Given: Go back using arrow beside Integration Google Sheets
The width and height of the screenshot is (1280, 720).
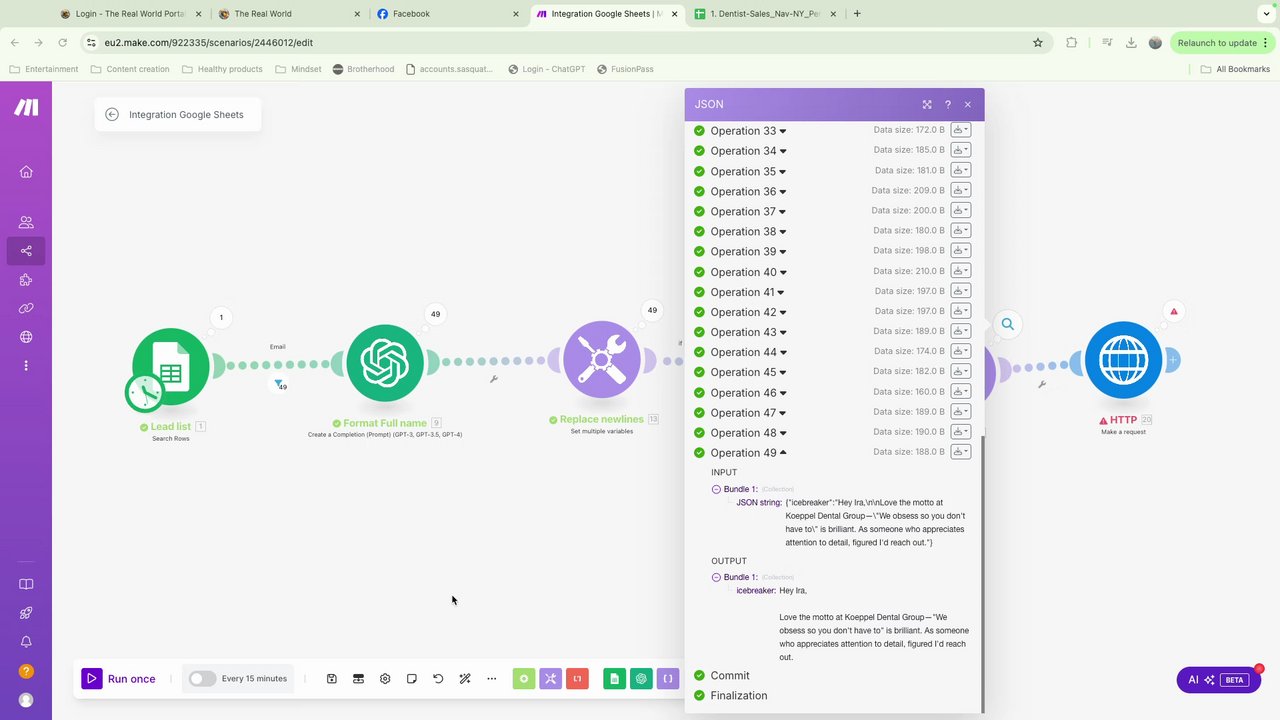Looking at the screenshot, I should (112, 115).
